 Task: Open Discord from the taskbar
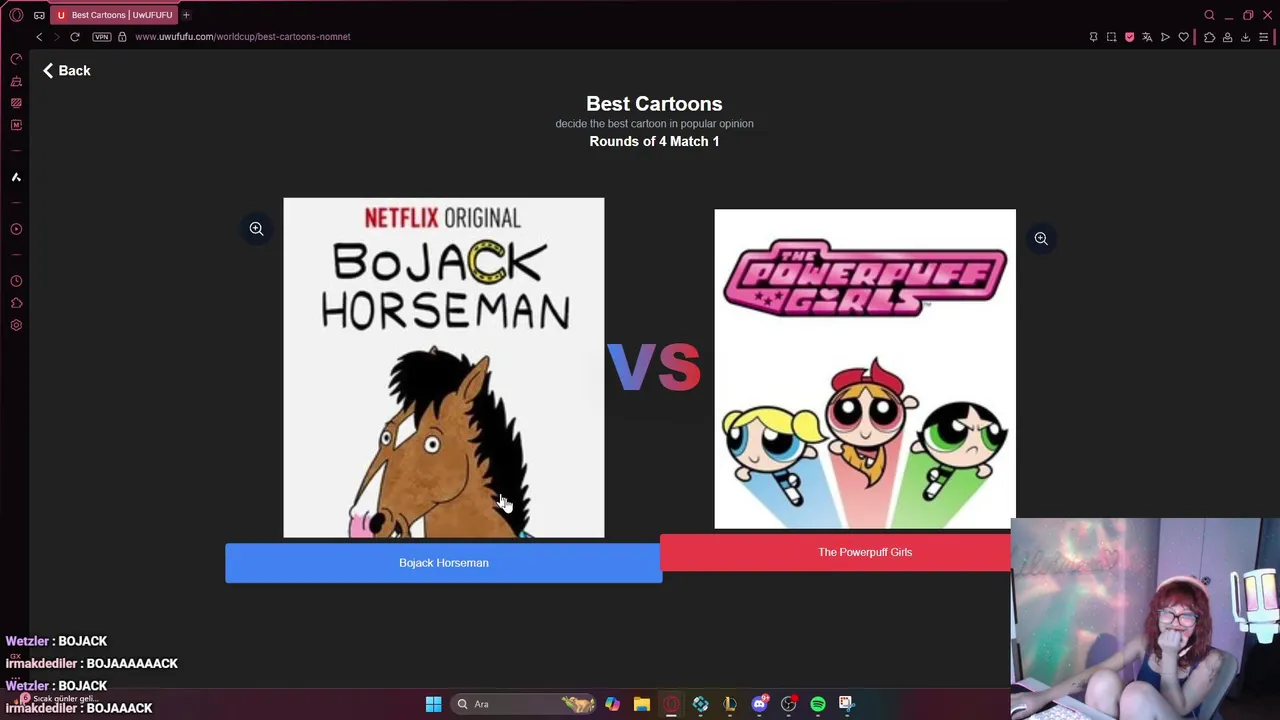point(759,704)
